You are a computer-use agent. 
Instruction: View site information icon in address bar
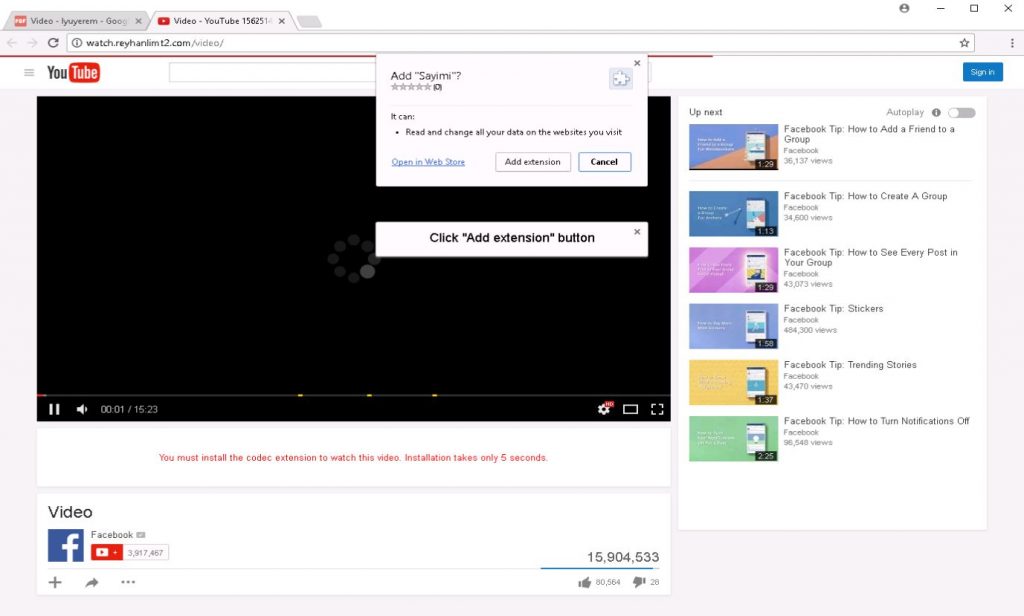(76, 43)
